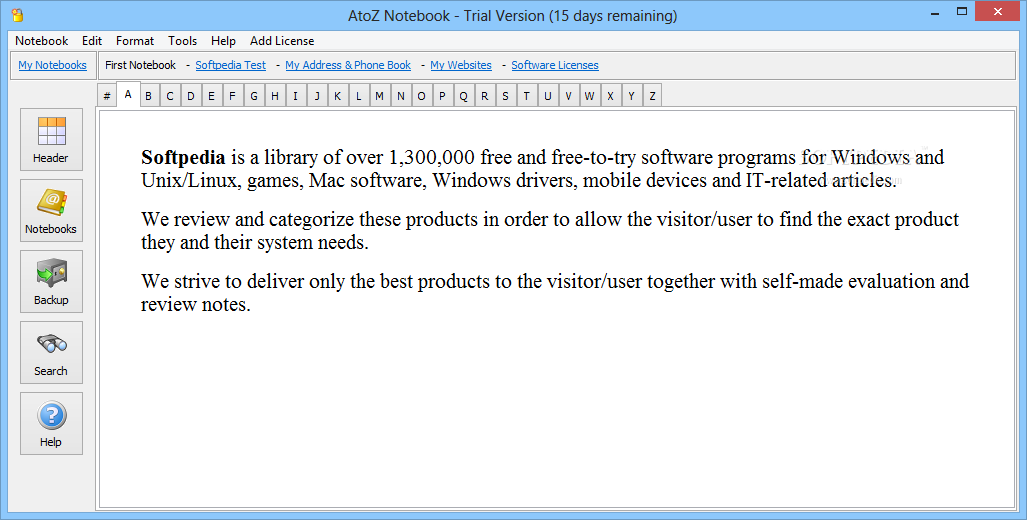Image resolution: width=1027 pixels, height=520 pixels.
Task: Switch to the Y tab
Action: pyautogui.click(x=631, y=96)
